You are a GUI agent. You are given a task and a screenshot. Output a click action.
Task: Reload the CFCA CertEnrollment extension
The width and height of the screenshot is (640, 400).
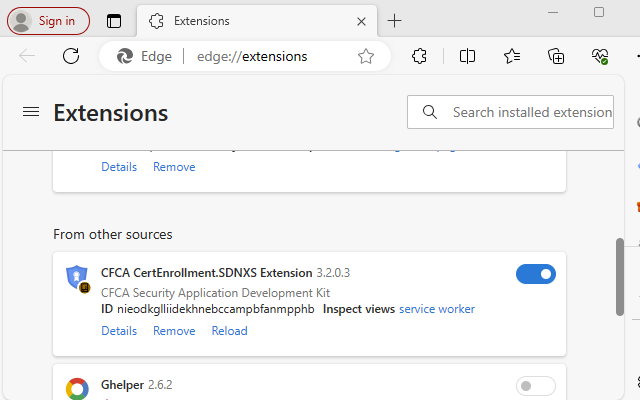coord(229,331)
